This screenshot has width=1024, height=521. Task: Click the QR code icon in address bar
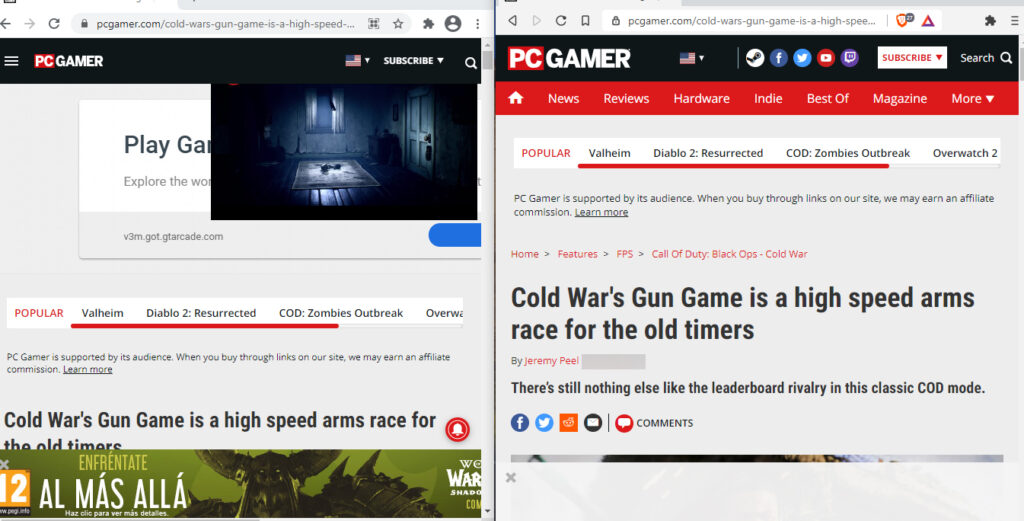374,23
